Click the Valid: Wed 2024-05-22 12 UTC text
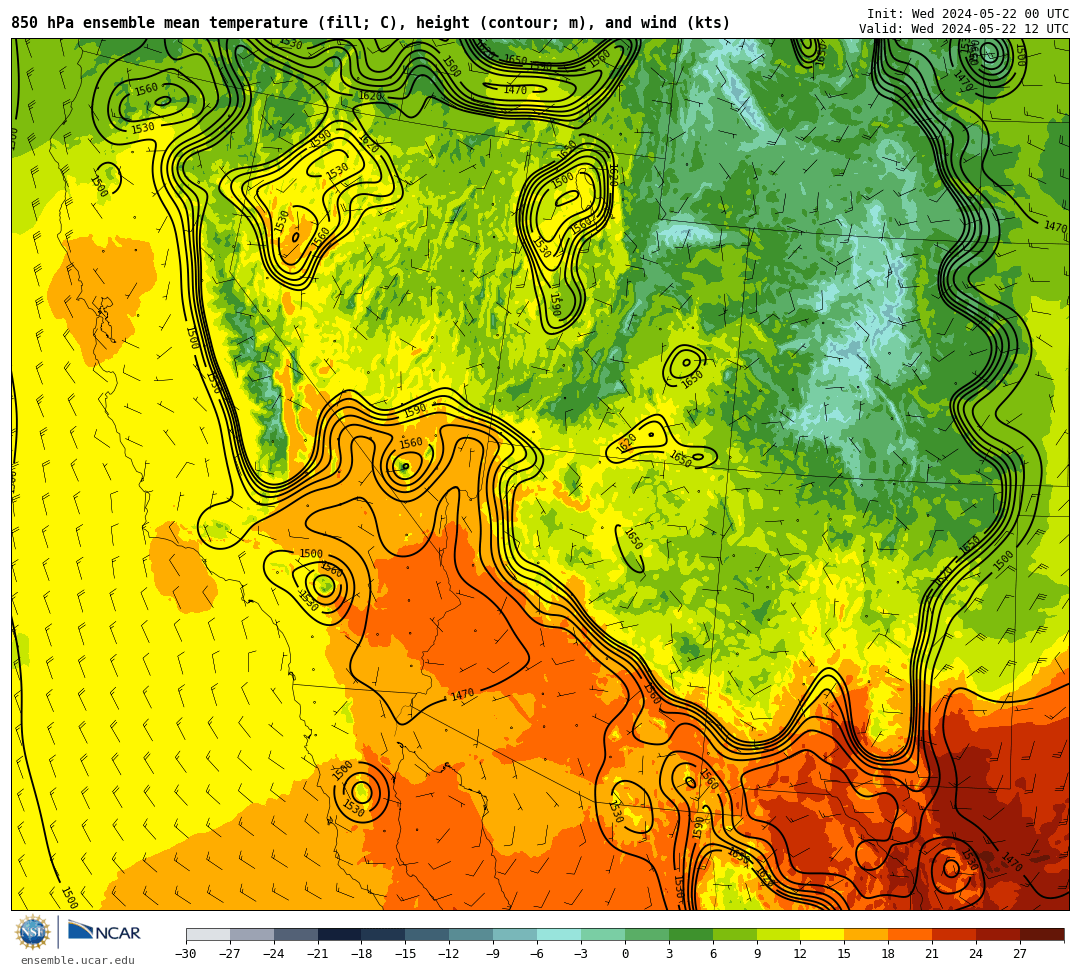Screen dimensions: 1080x973 coord(964,29)
